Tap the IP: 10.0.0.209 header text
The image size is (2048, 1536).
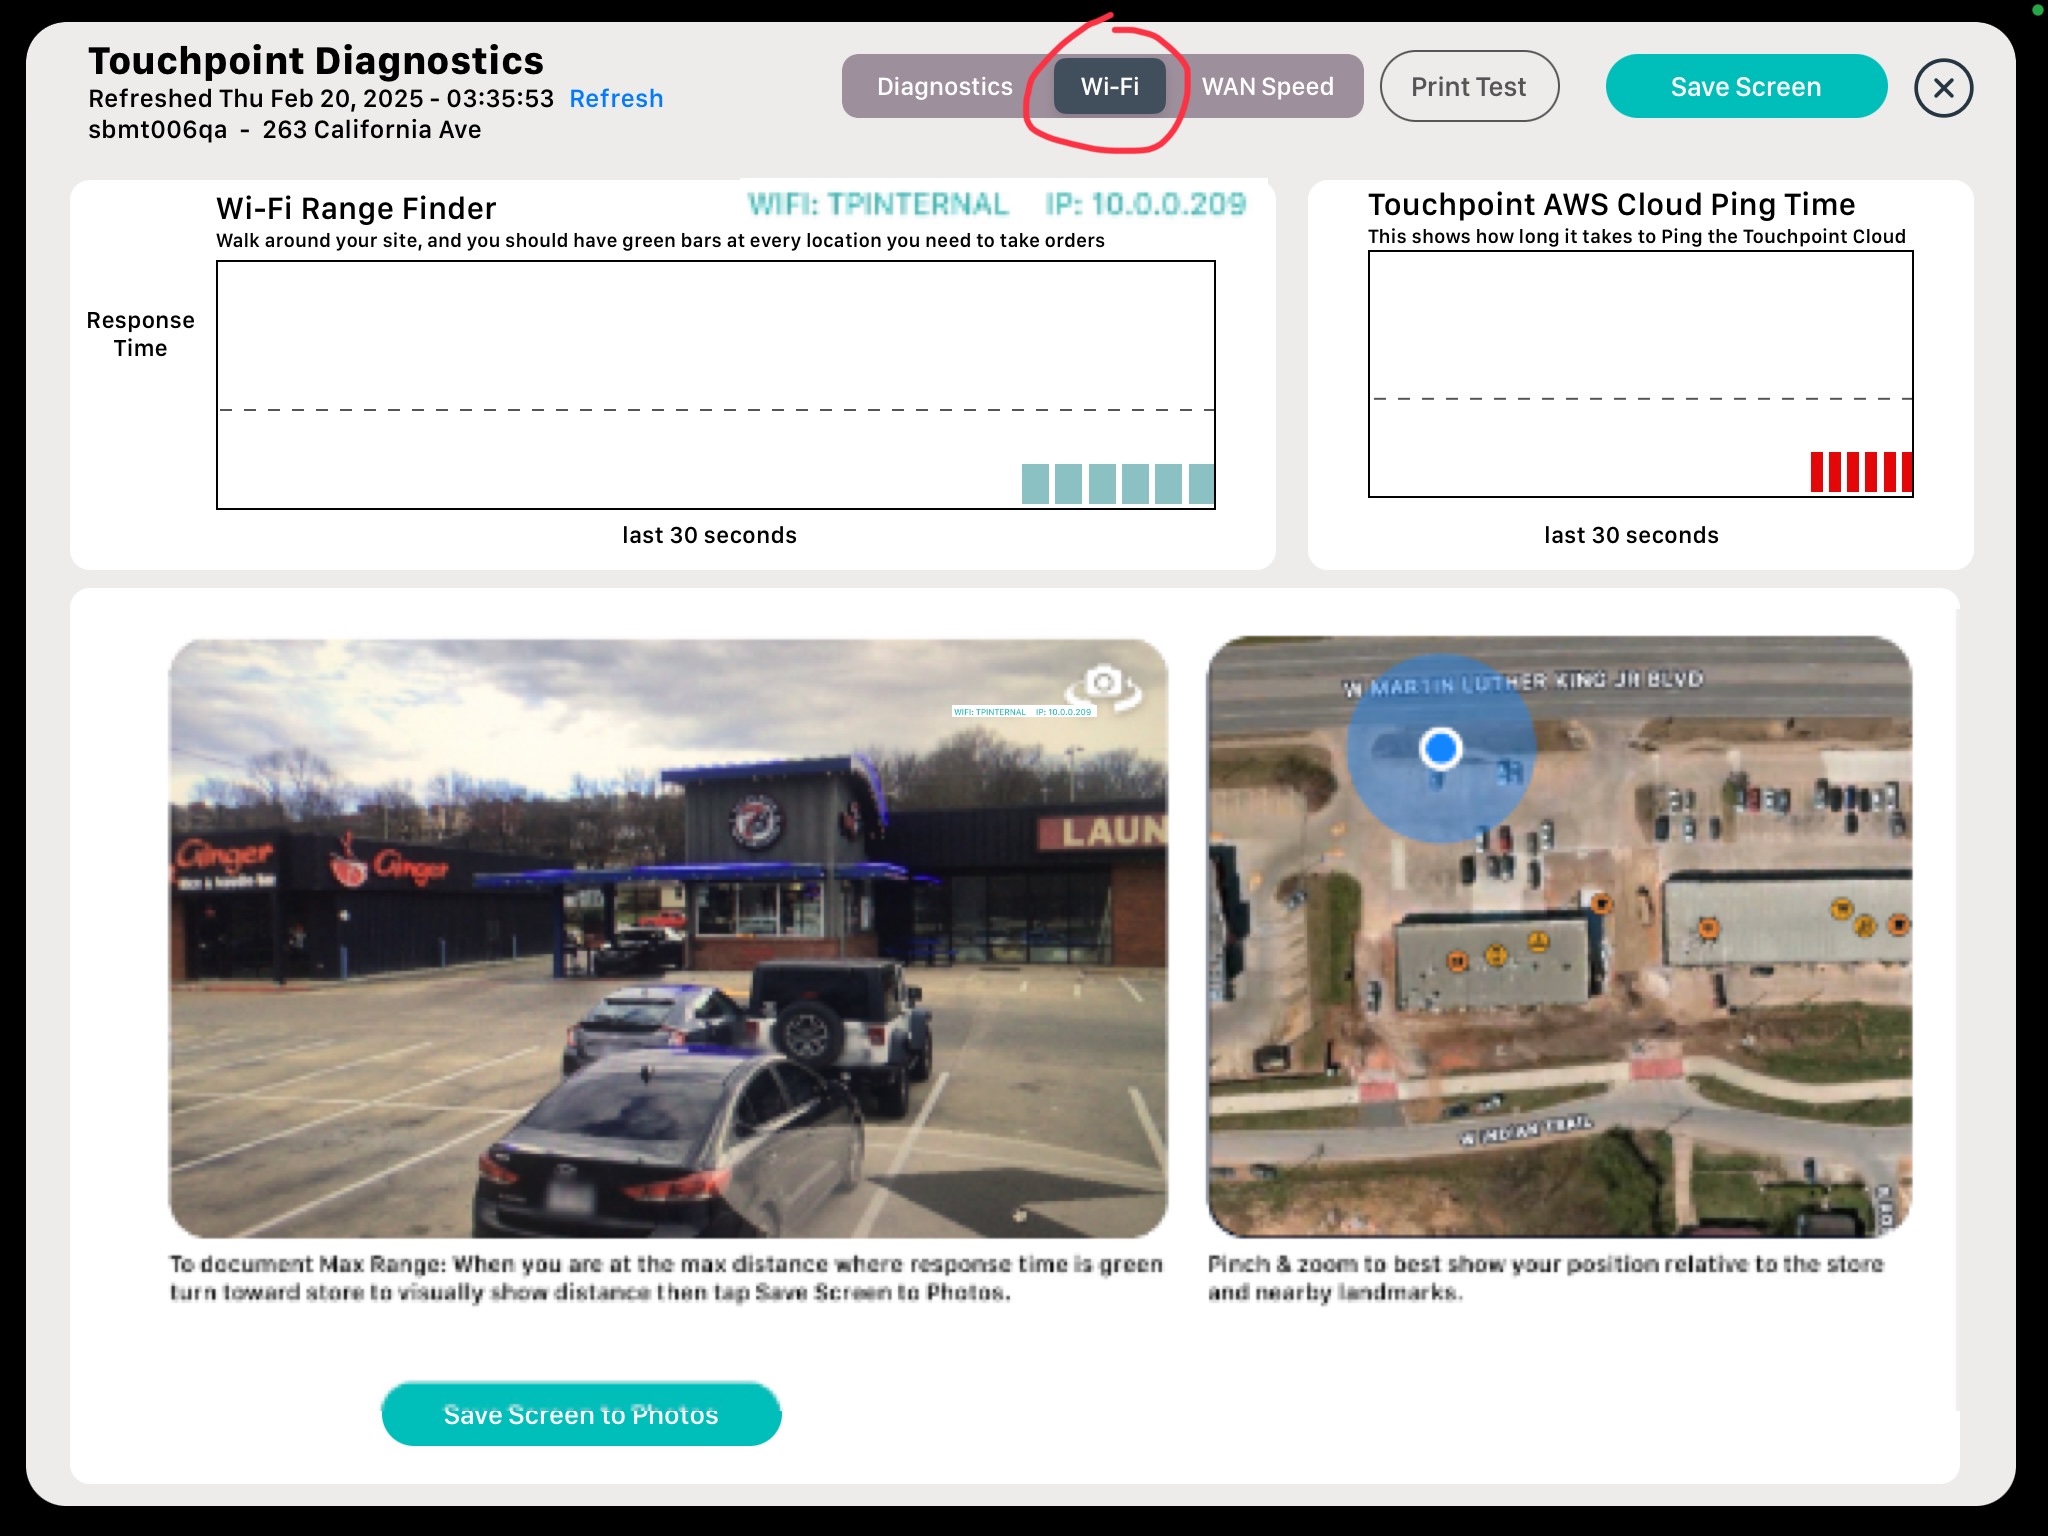(1145, 205)
